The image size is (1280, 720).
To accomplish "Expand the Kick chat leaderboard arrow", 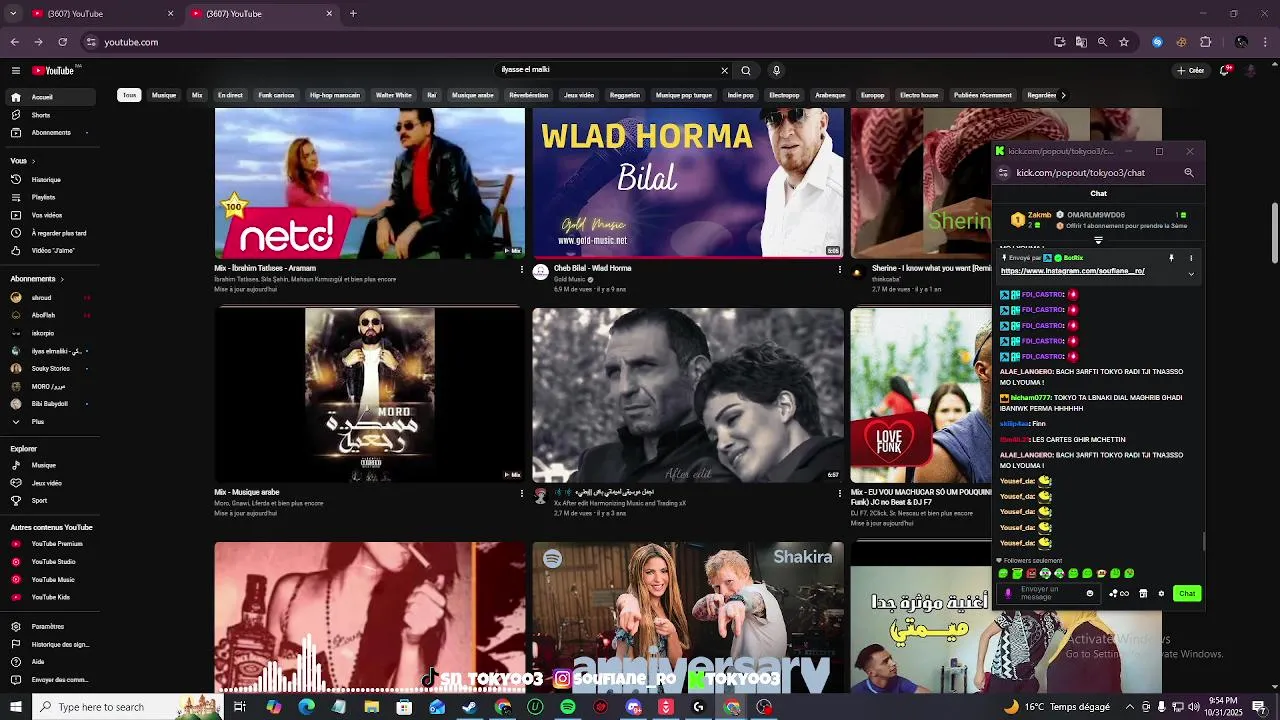I will (1098, 241).
